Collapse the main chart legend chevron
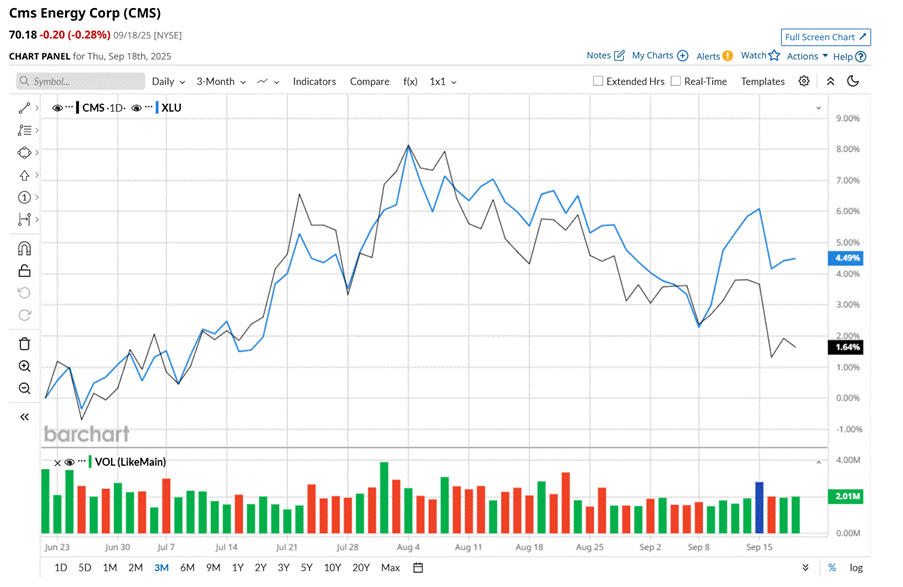 (x=818, y=108)
